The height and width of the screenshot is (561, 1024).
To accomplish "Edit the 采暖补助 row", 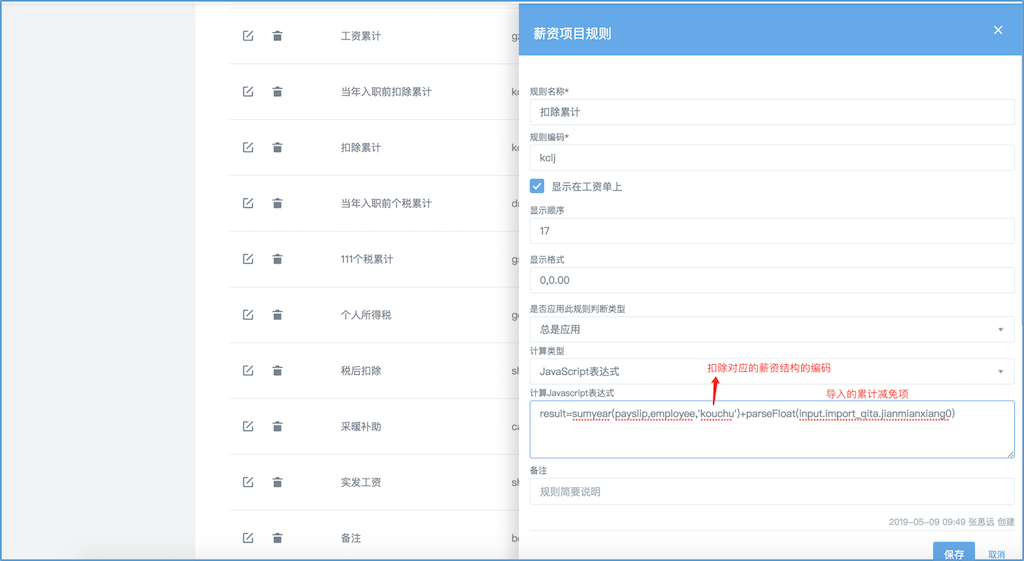I will click(248, 426).
